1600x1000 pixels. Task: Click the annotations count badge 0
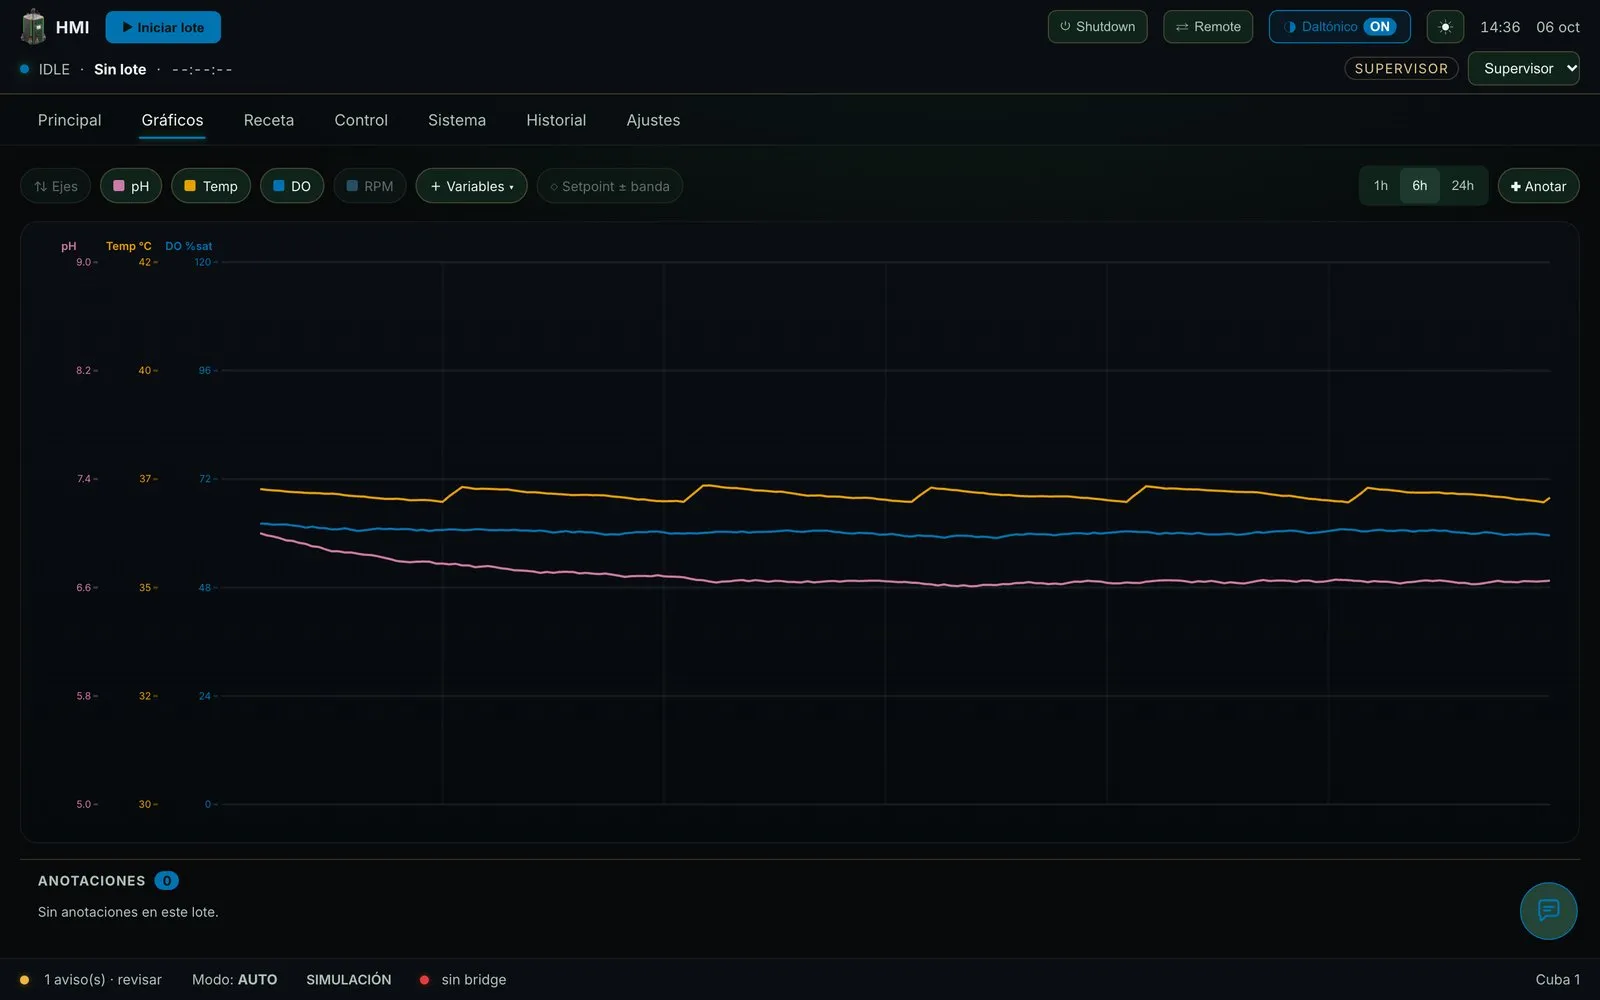click(167, 881)
